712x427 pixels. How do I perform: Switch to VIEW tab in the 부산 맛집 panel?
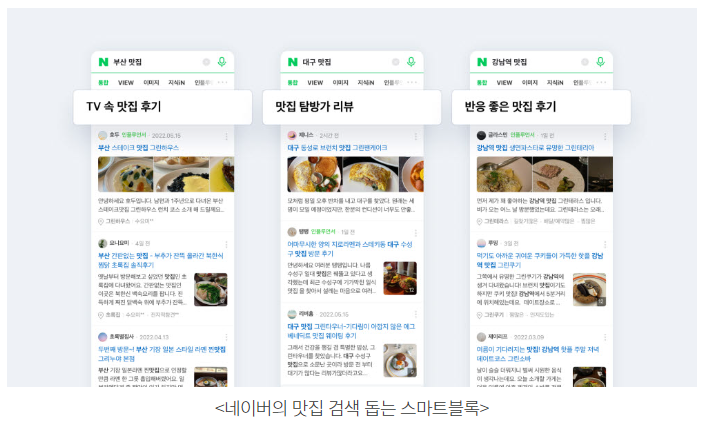coord(126,83)
